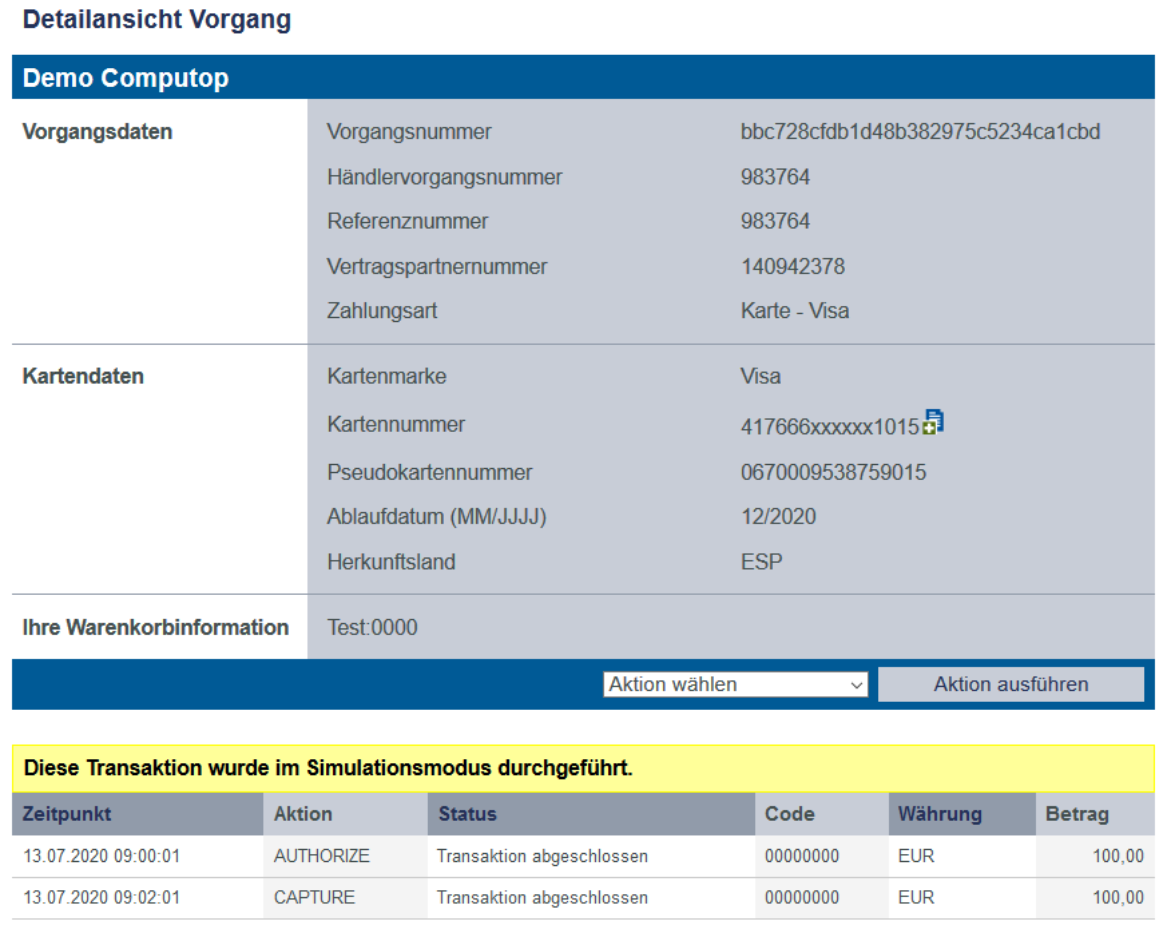Select the Währung column header

(x=962, y=814)
